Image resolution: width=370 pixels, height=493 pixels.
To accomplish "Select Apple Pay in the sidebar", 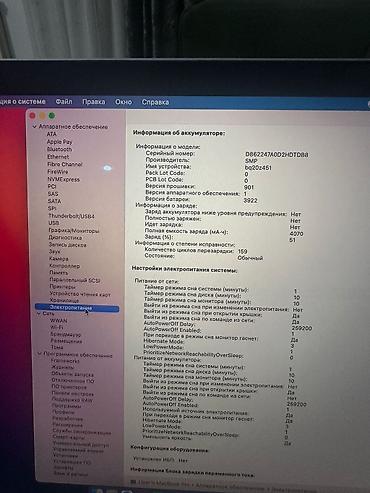I will (x=59, y=142).
